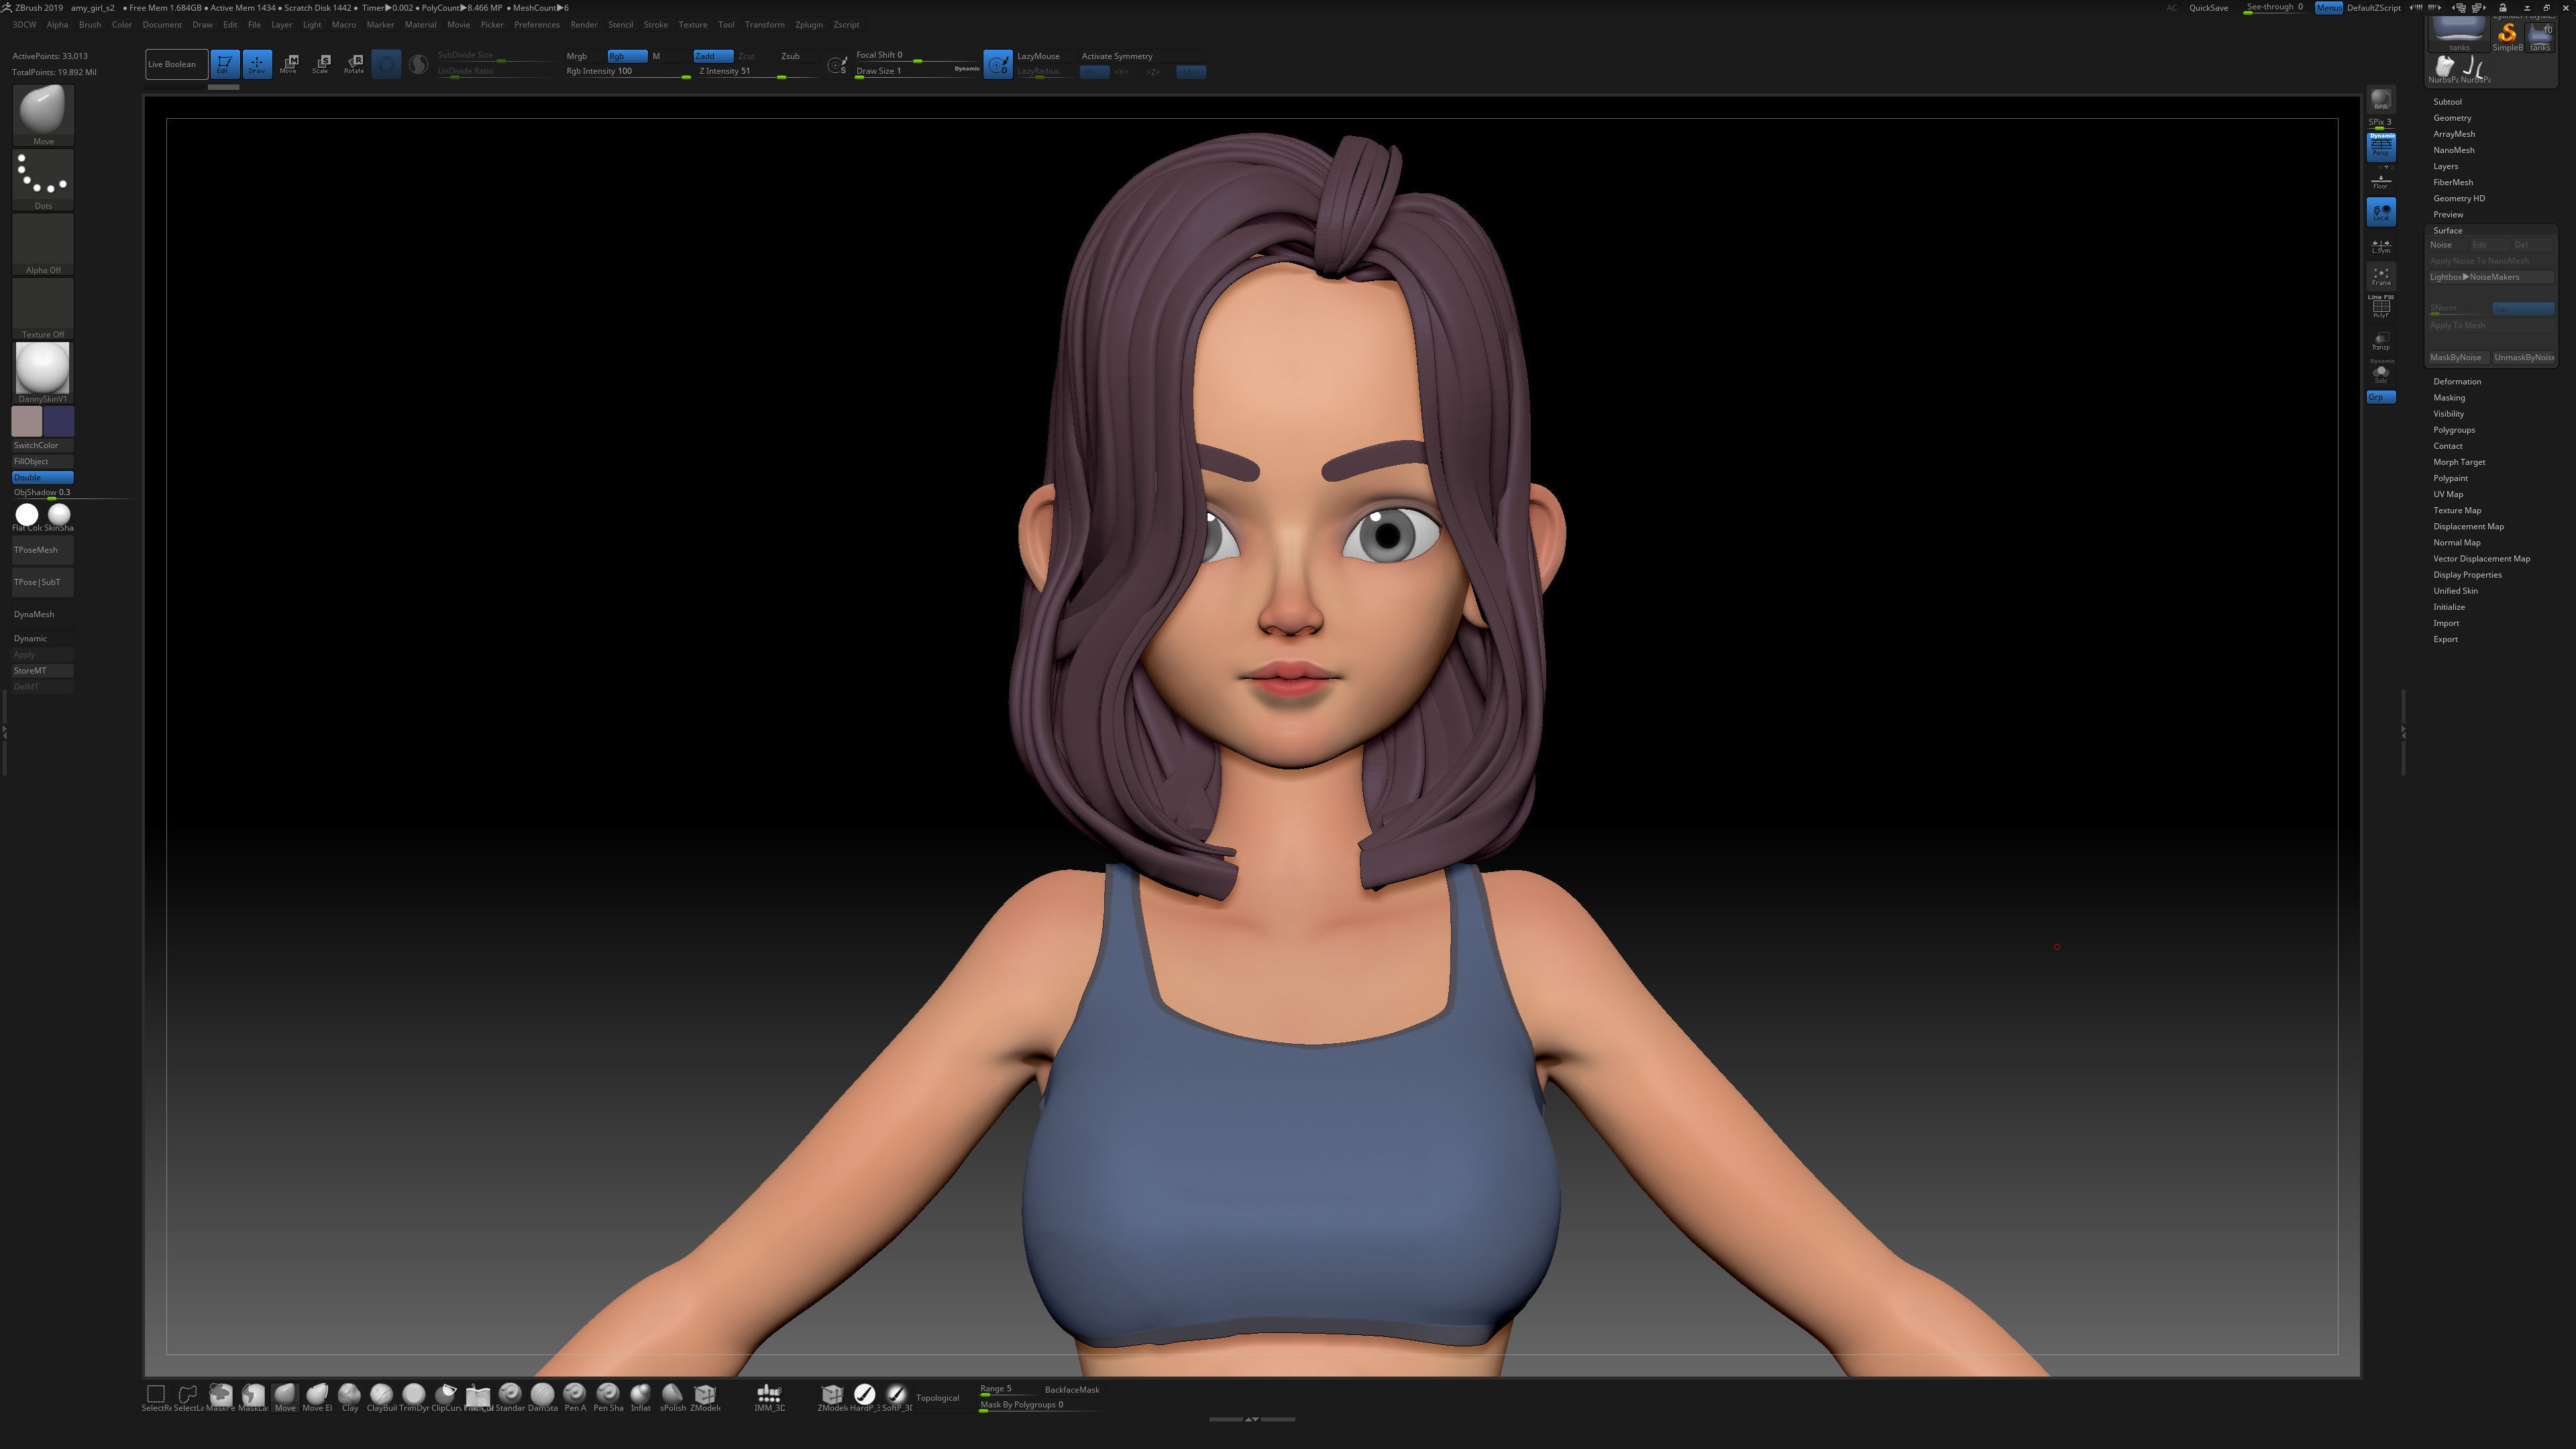Toggle Local symmetry rotation icon
The width and height of the screenshot is (2576, 1449).
click(x=2380, y=212)
